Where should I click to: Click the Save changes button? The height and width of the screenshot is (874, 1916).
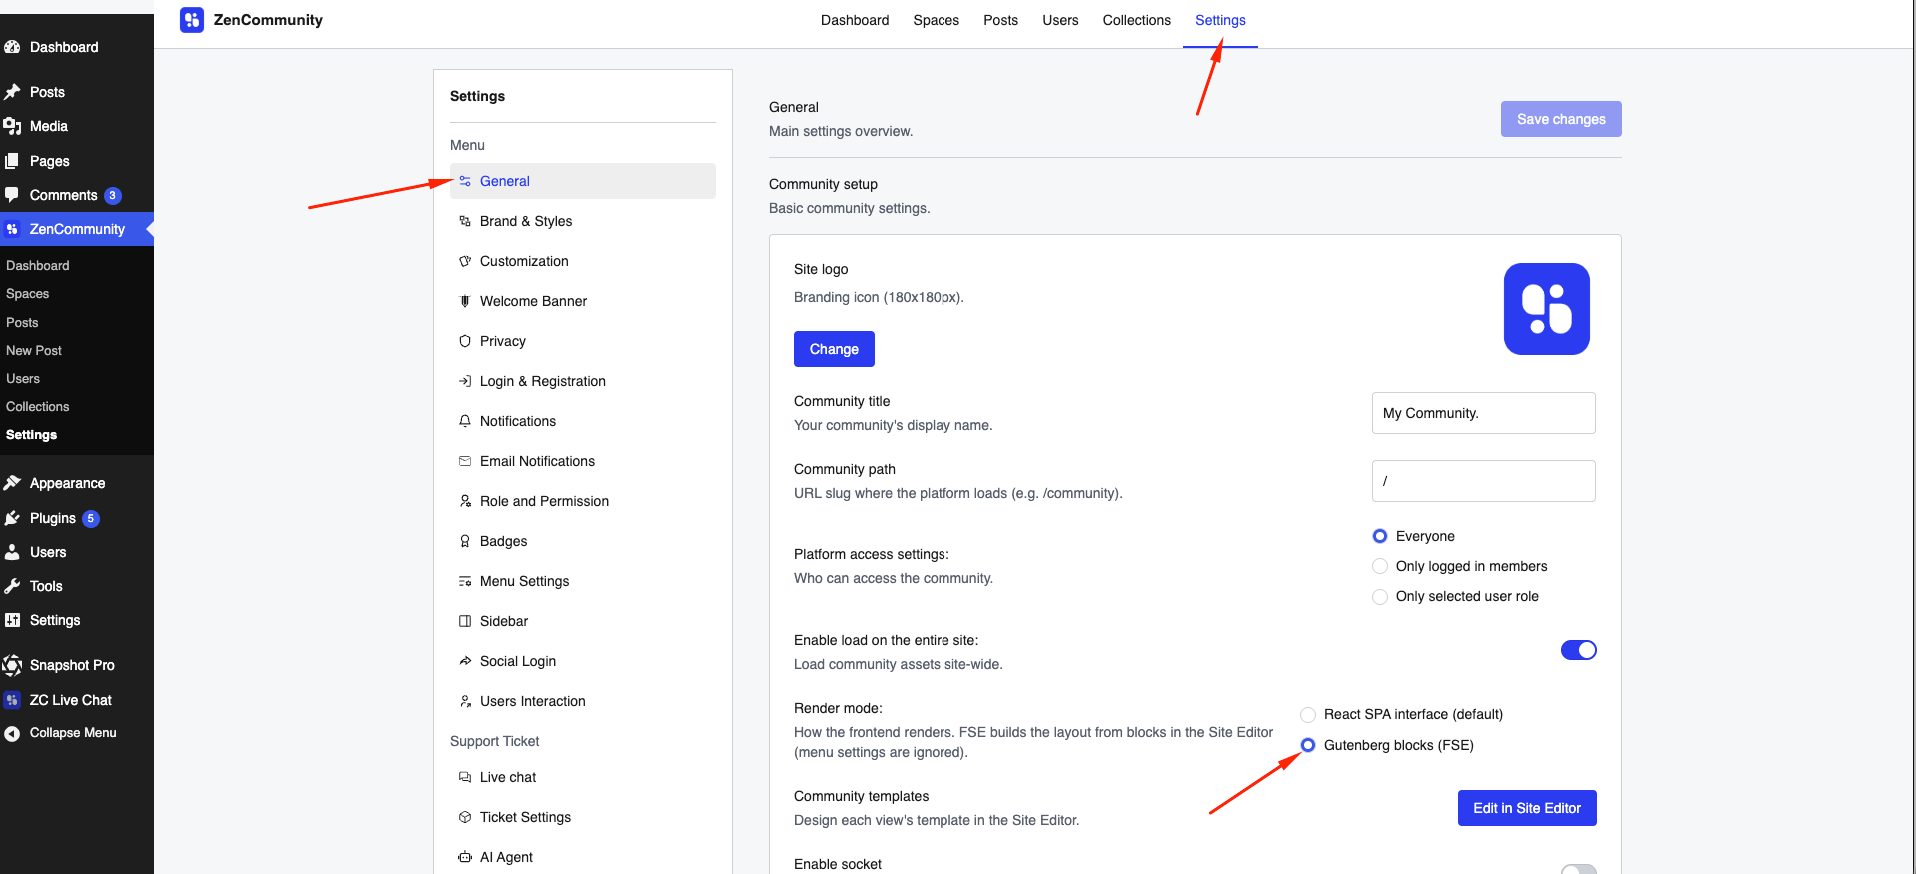coord(1561,119)
